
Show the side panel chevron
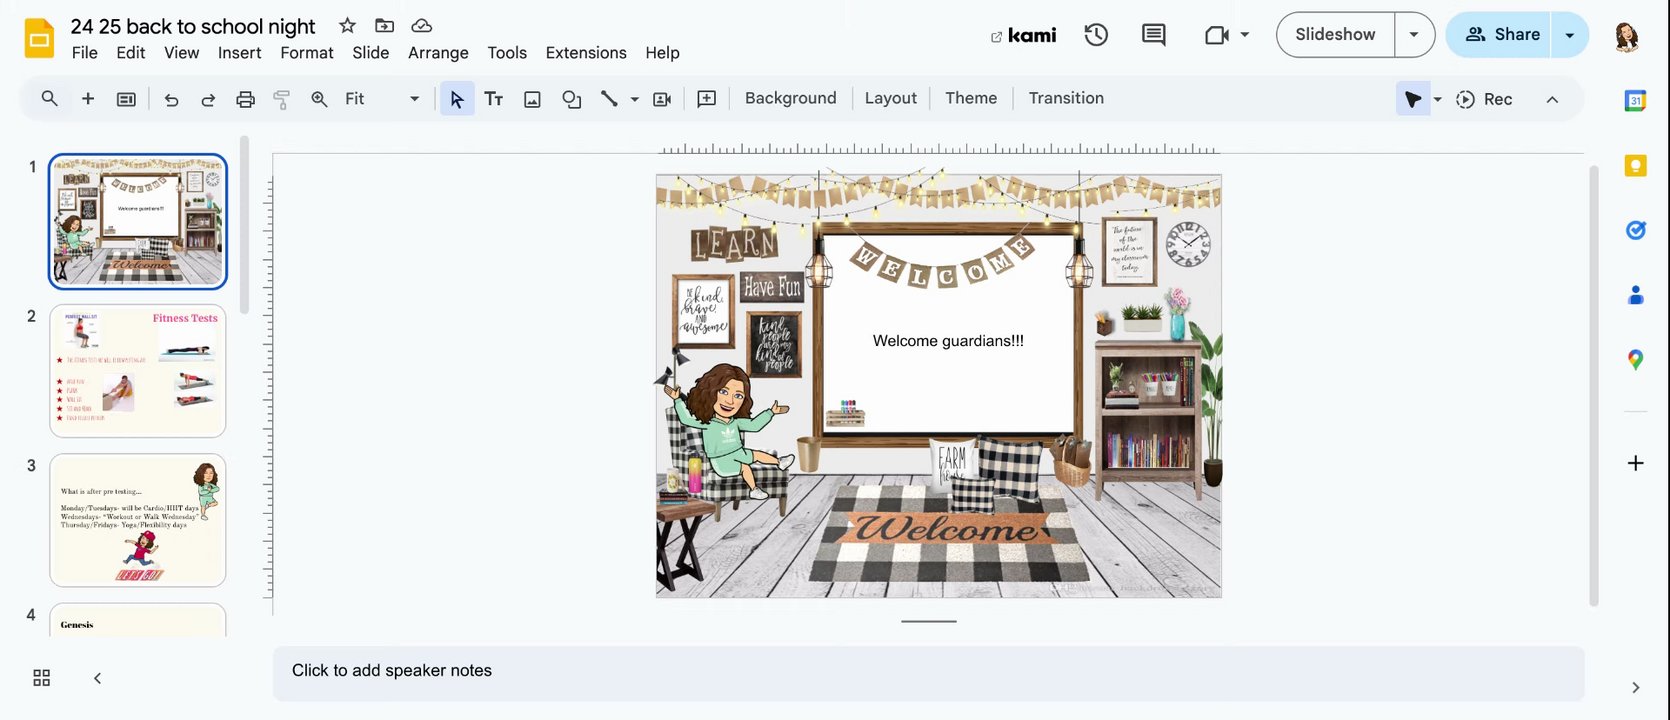pos(1636,687)
